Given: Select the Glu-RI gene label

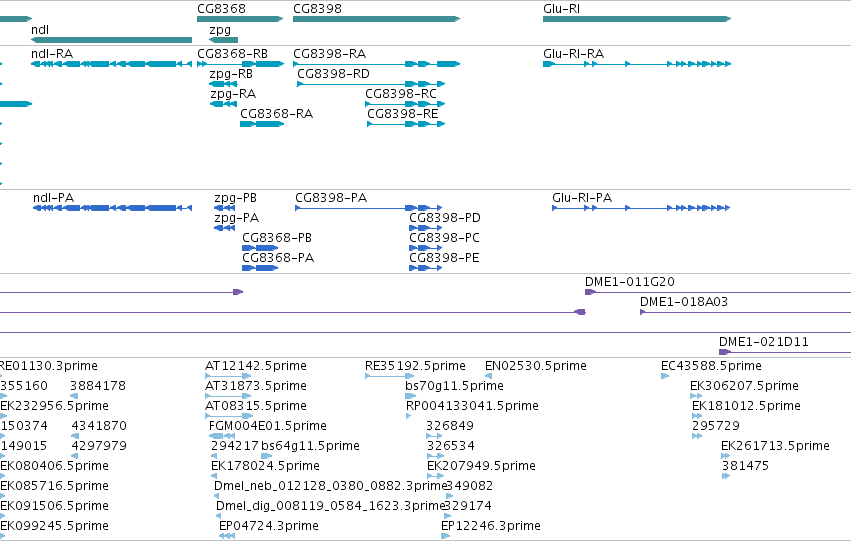Looking at the screenshot, I should click(561, 9).
